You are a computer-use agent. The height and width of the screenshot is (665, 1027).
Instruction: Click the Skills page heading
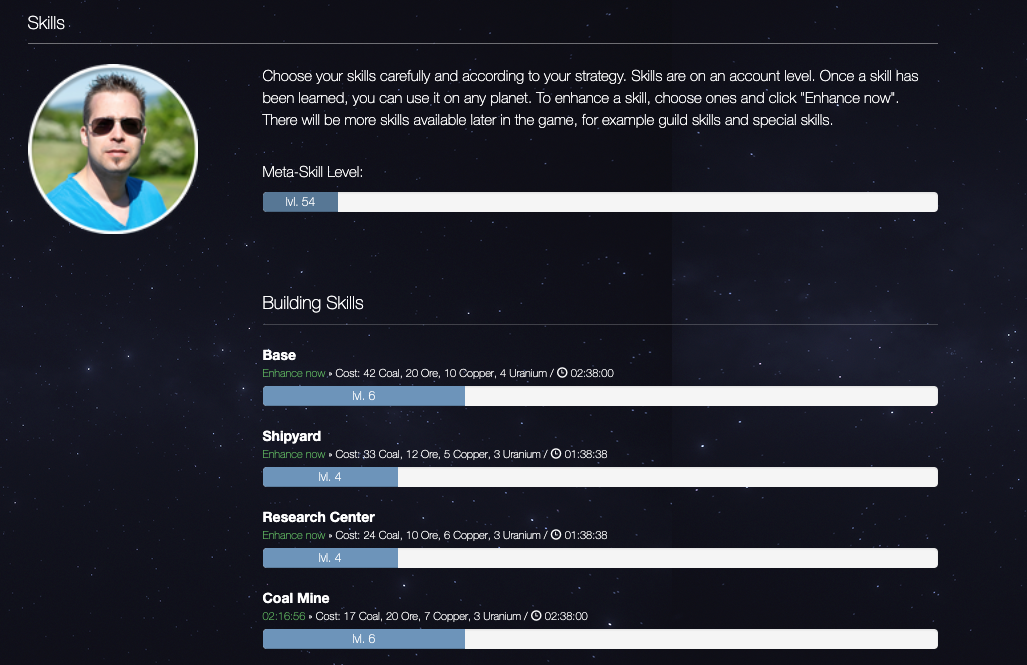pos(46,22)
